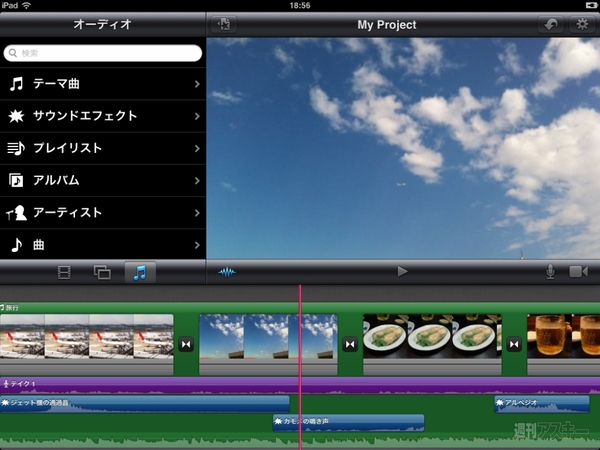The width and height of the screenshot is (600, 450).
Task: Toggle audio waveform display
Action: [x=227, y=271]
